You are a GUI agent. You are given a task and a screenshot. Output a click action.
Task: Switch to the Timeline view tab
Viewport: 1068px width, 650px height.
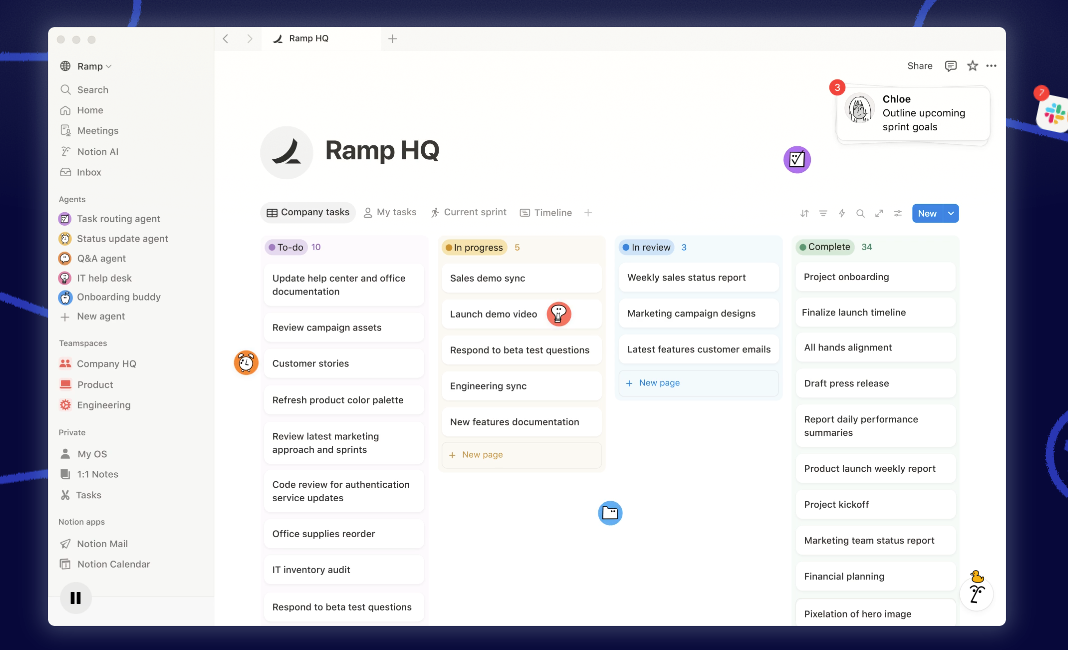tap(546, 212)
